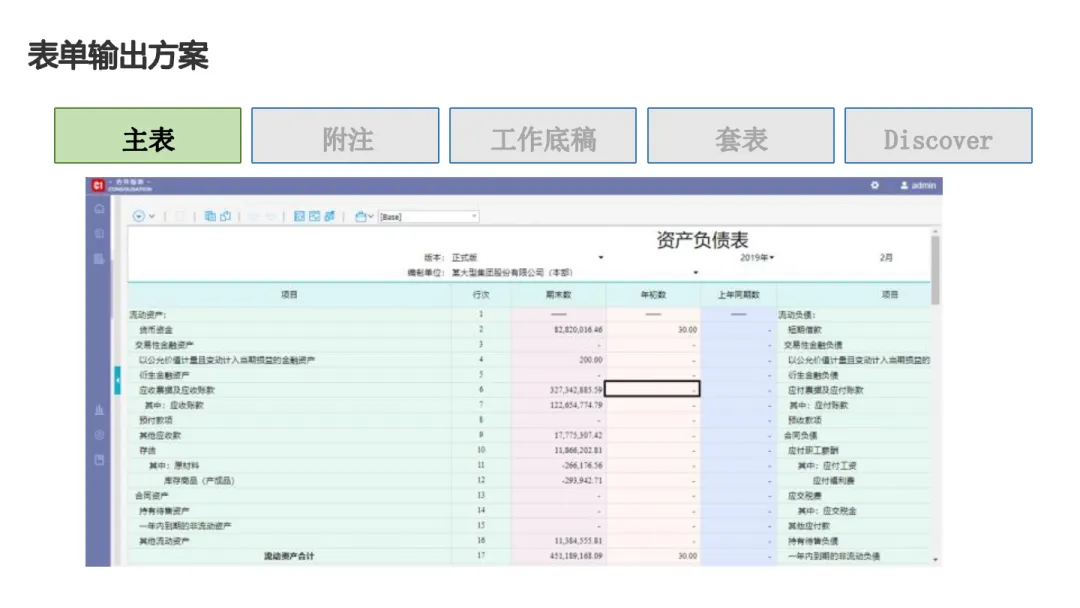Screen dimensions: 1080x608
Task: Click the value 82,820,016.46
Action: click(578, 330)
